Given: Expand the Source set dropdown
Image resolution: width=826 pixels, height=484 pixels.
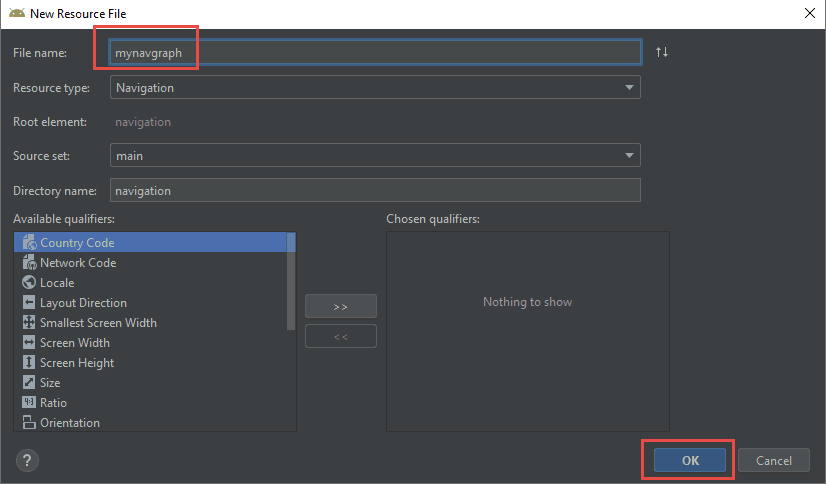Looking at the screenshot, I should click(x=629, y=156).
